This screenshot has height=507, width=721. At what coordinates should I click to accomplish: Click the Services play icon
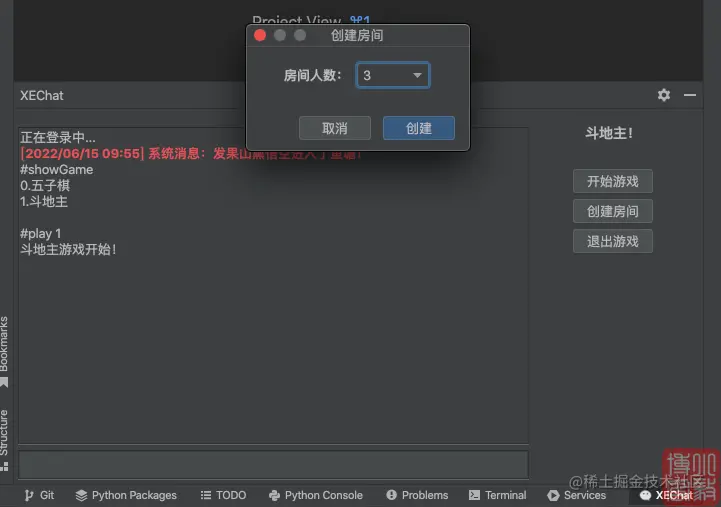pyautogui.click(x=553, y=495)
